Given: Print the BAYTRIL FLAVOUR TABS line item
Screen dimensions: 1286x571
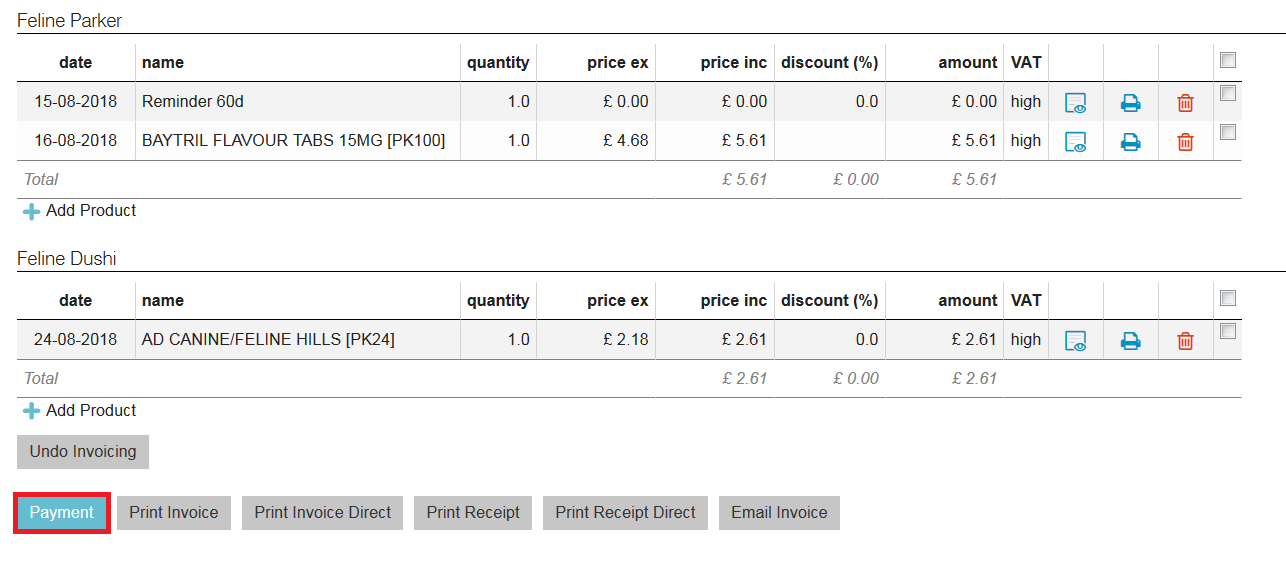Looking at the screenshot, I should pyautogui.click(x=1130, y=142).
